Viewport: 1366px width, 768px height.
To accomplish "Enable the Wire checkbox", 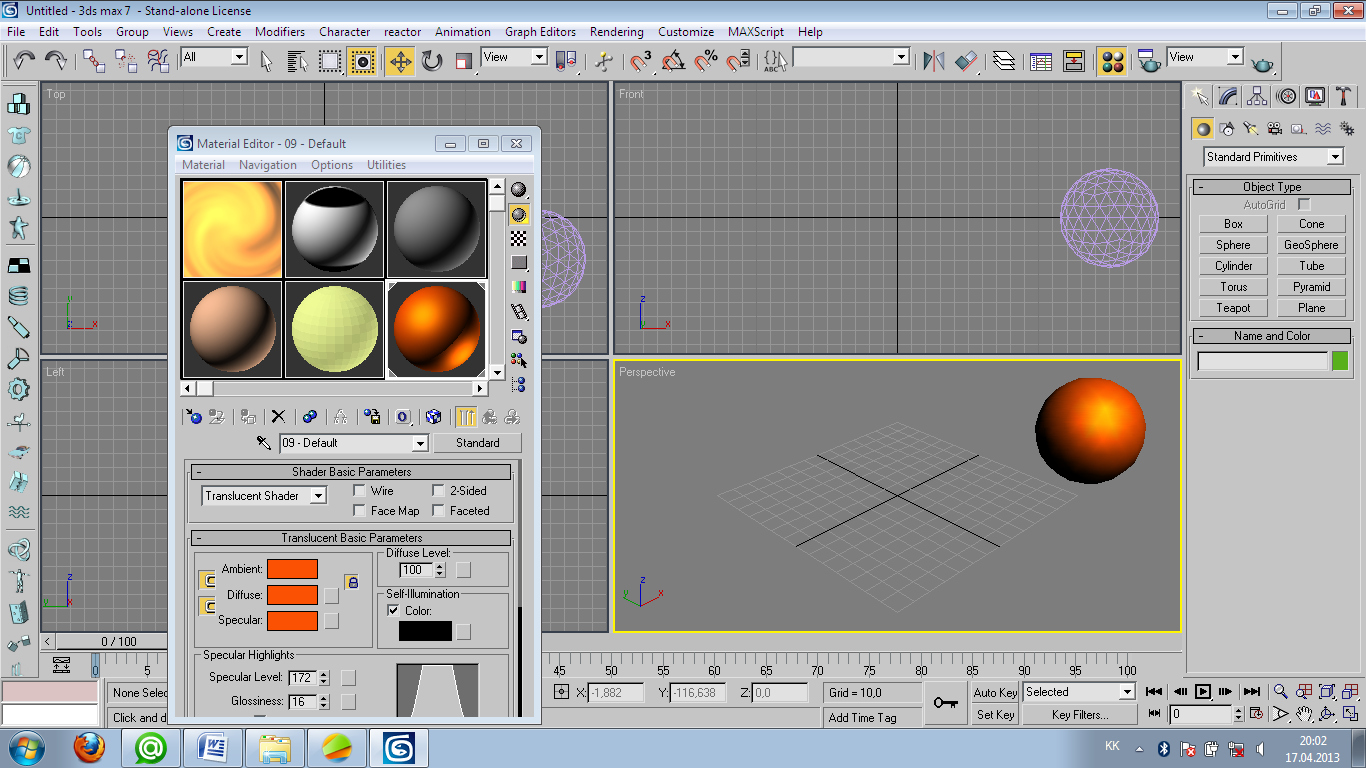I will 360,491.
